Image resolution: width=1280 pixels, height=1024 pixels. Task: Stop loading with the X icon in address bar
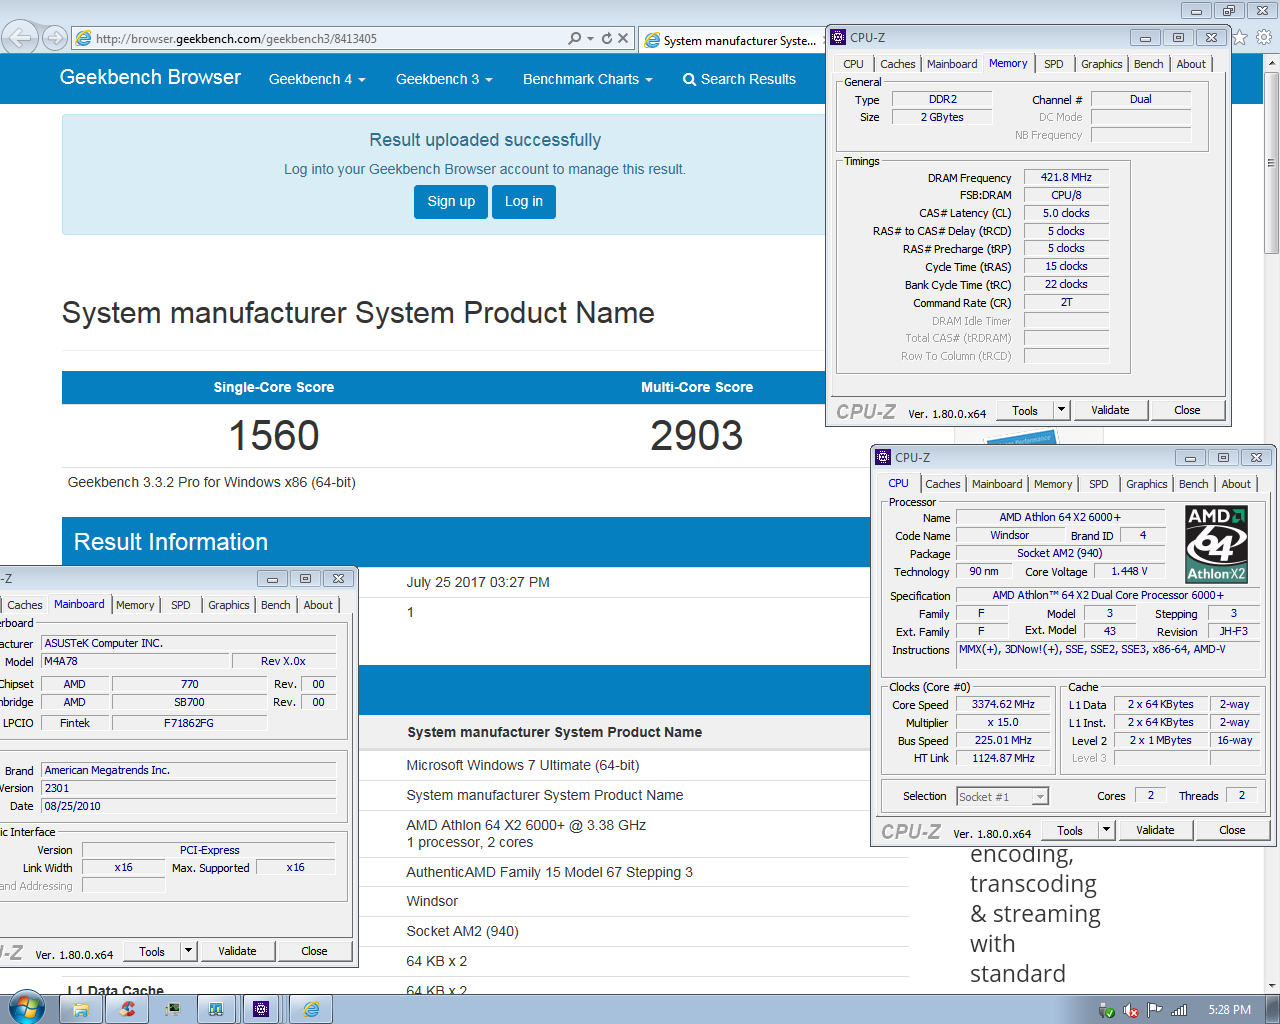coord(623,38)
